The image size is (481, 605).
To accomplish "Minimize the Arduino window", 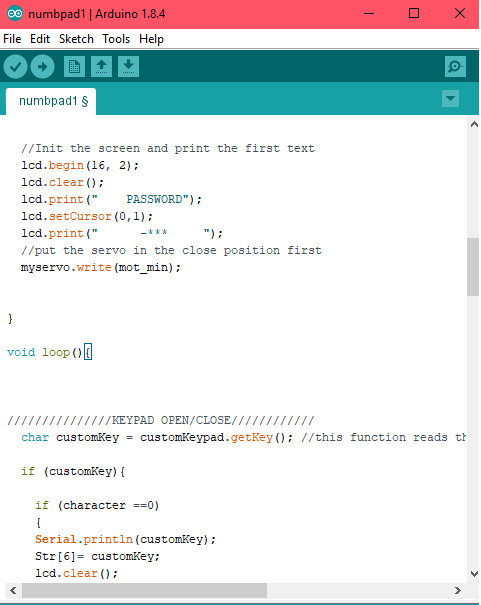I will click(369, 14).
